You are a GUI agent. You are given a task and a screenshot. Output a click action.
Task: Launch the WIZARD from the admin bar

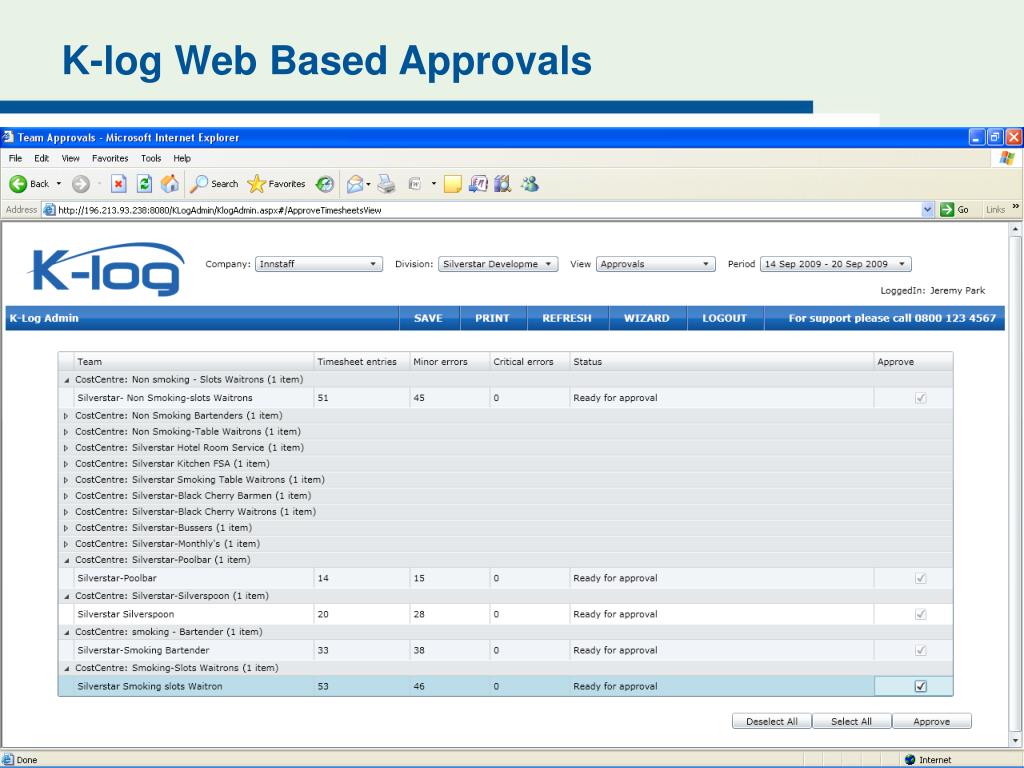647,318
